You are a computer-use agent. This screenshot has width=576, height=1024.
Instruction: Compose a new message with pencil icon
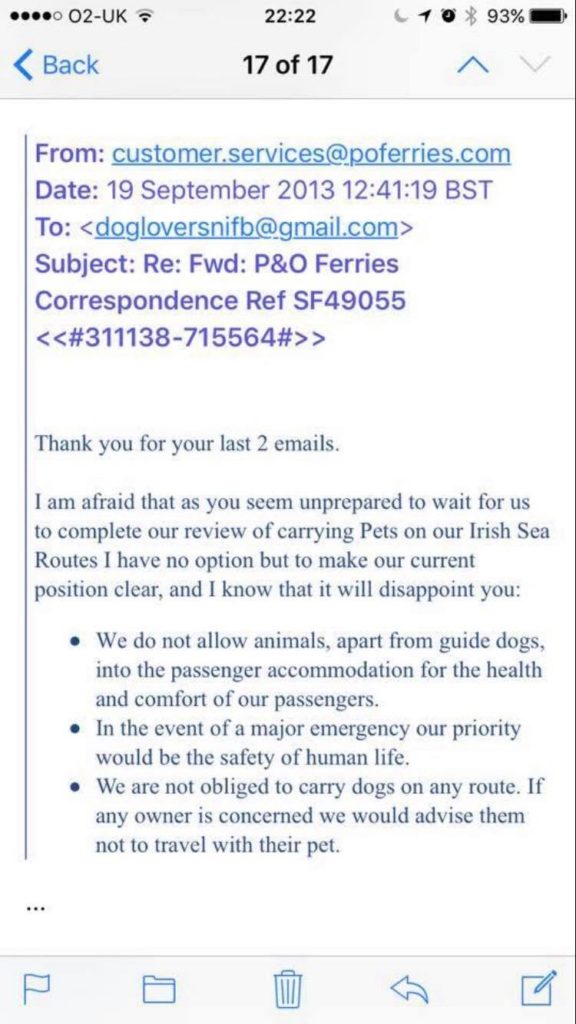pos(539,987)
